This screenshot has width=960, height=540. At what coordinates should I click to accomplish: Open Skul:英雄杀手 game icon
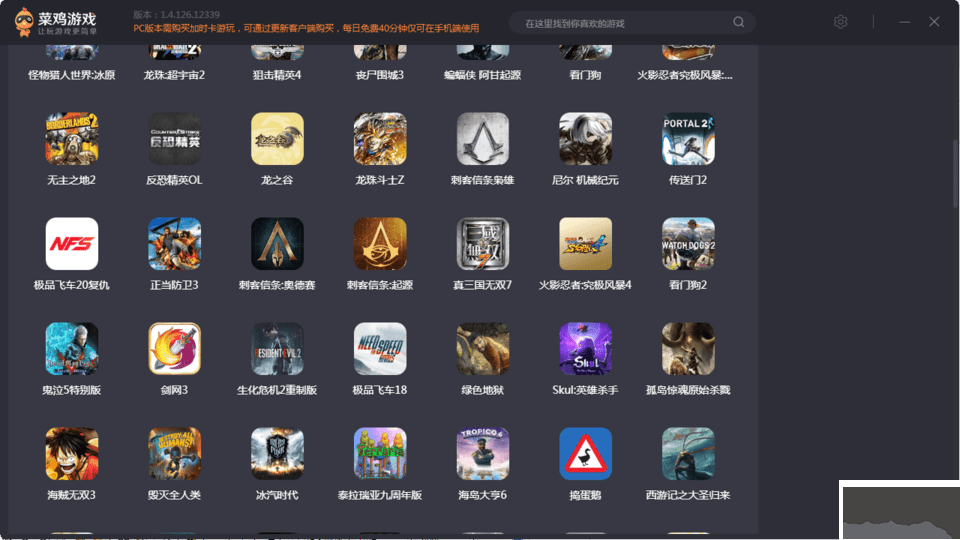coord(585,348)
